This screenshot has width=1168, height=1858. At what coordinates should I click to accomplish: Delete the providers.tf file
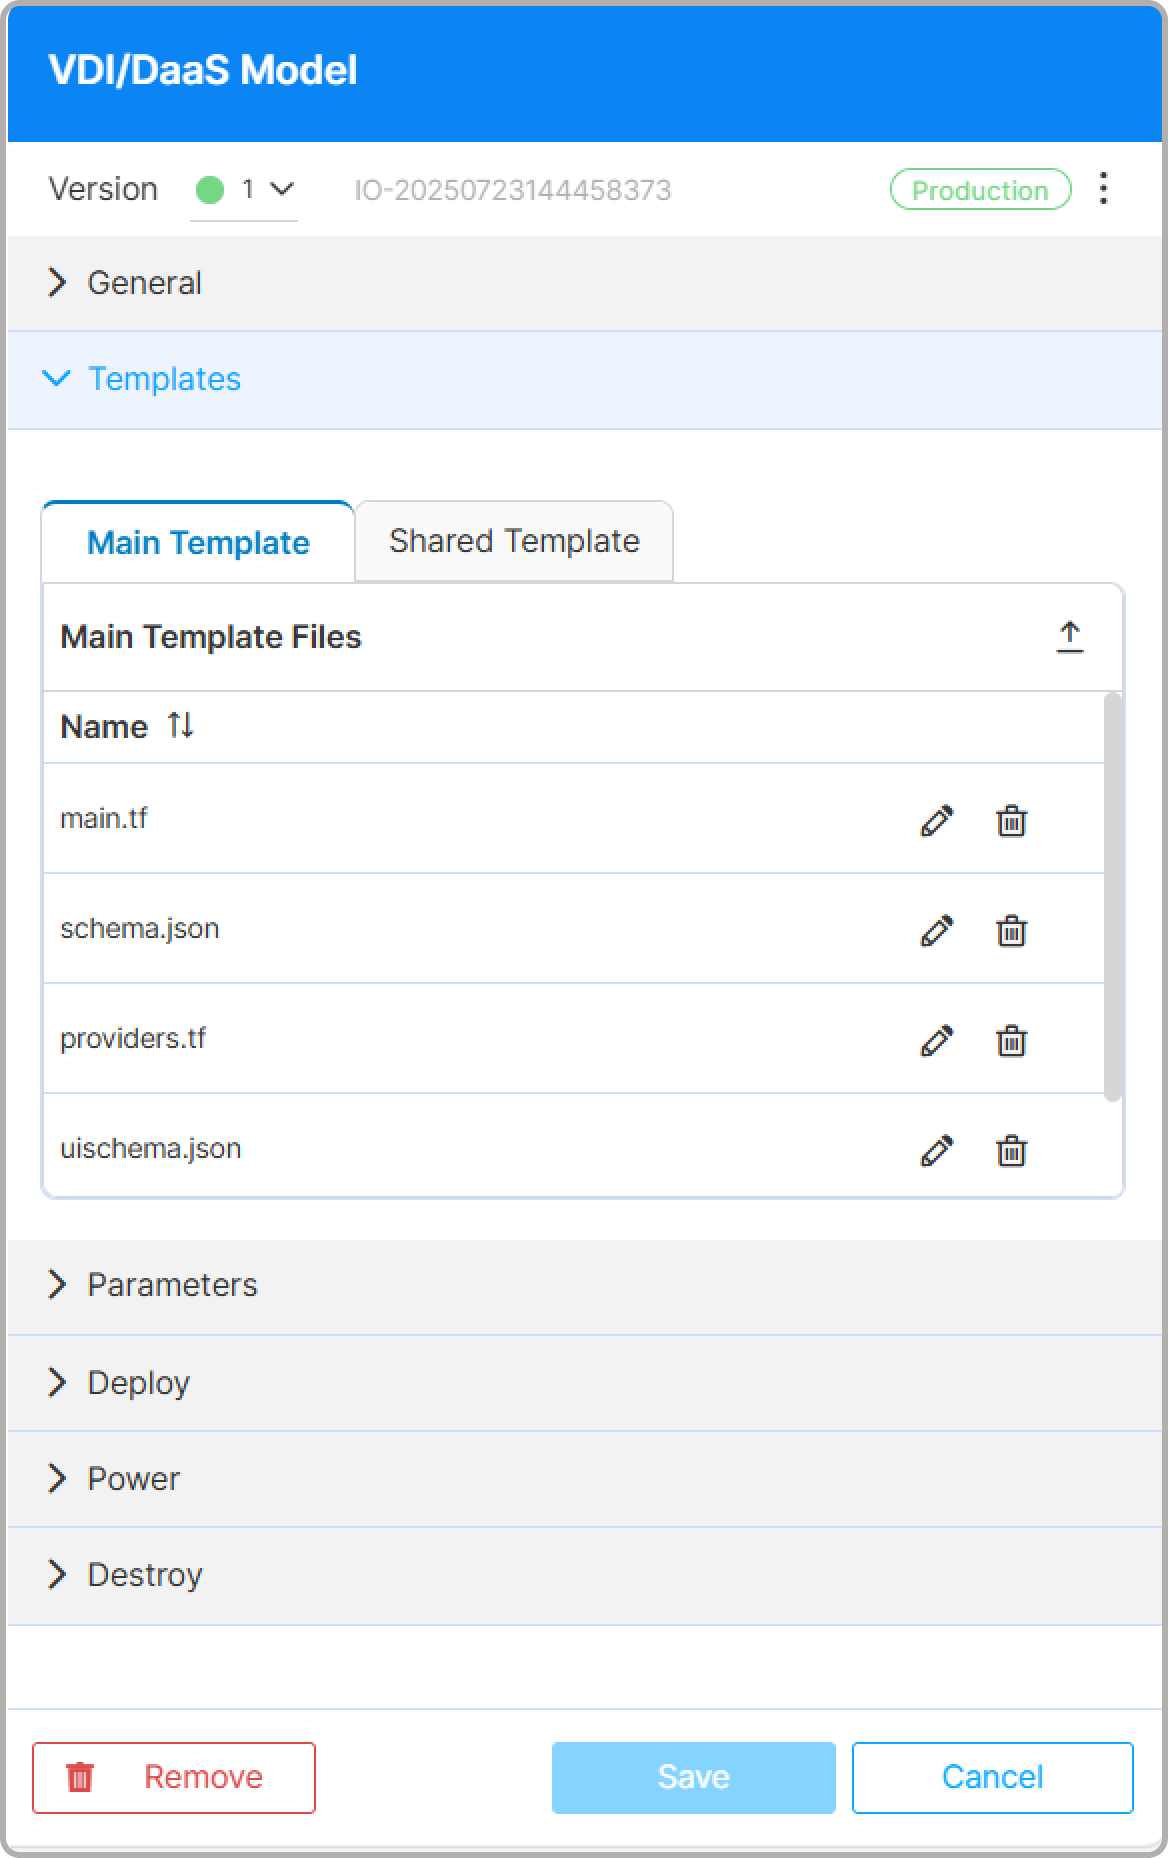point(1011,1041)
